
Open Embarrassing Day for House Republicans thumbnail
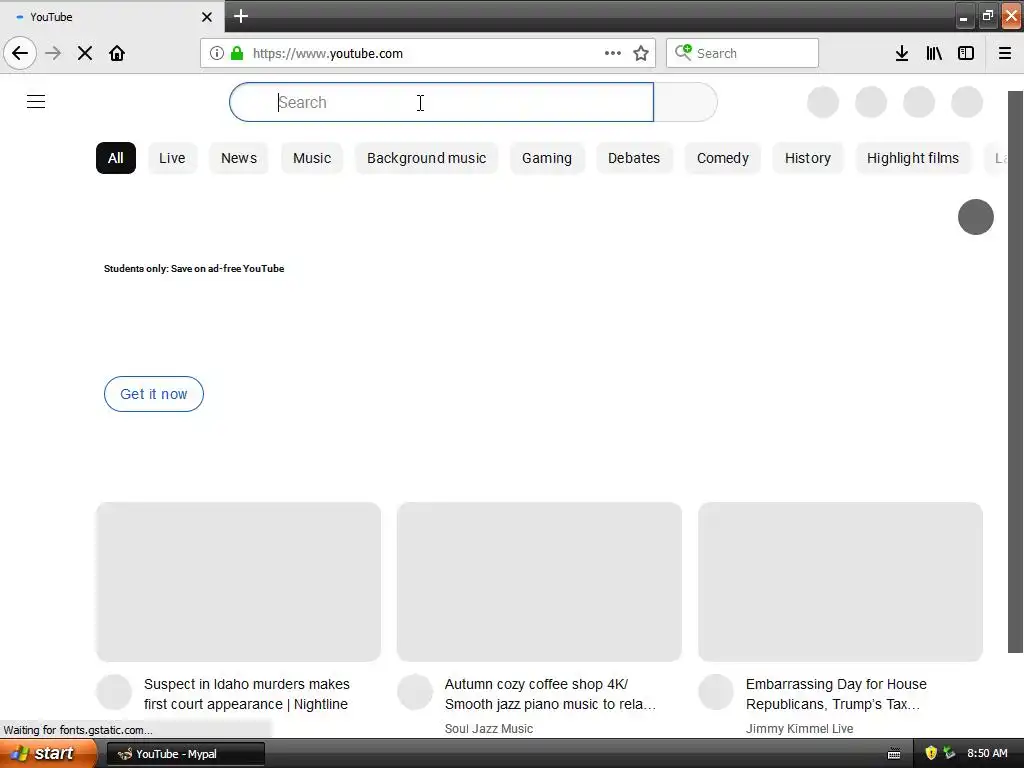point(840,582)
